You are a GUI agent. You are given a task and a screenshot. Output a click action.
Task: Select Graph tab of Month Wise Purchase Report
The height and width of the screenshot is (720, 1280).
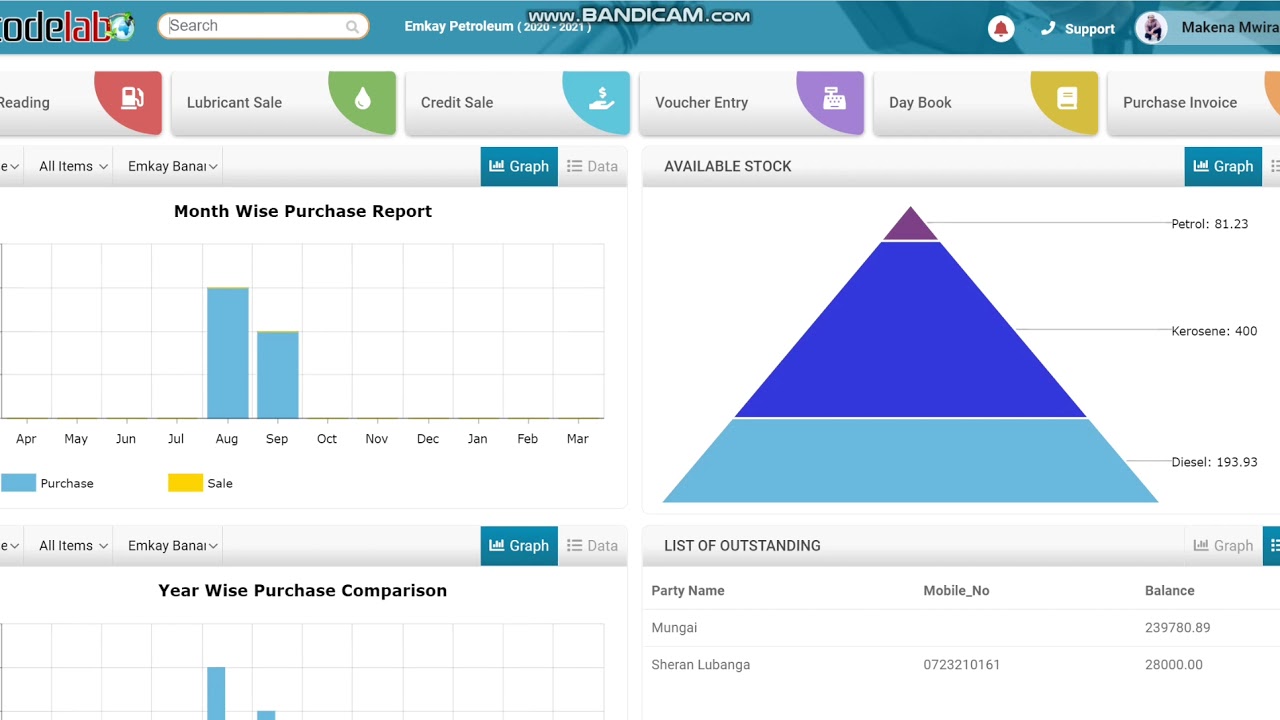click(x=519, y=166)
